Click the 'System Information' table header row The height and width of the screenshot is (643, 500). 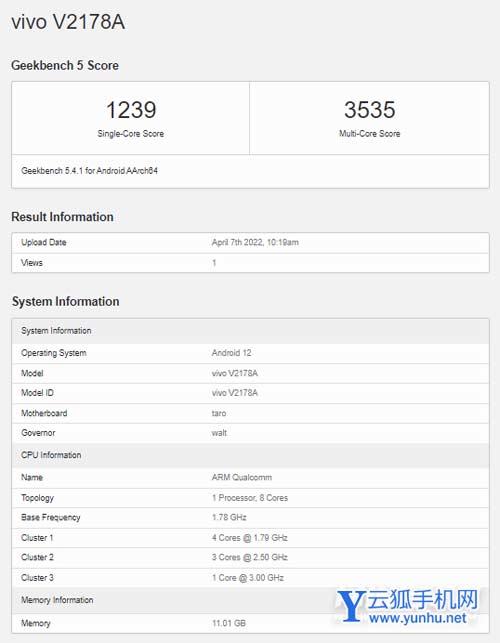pos(250,331)
